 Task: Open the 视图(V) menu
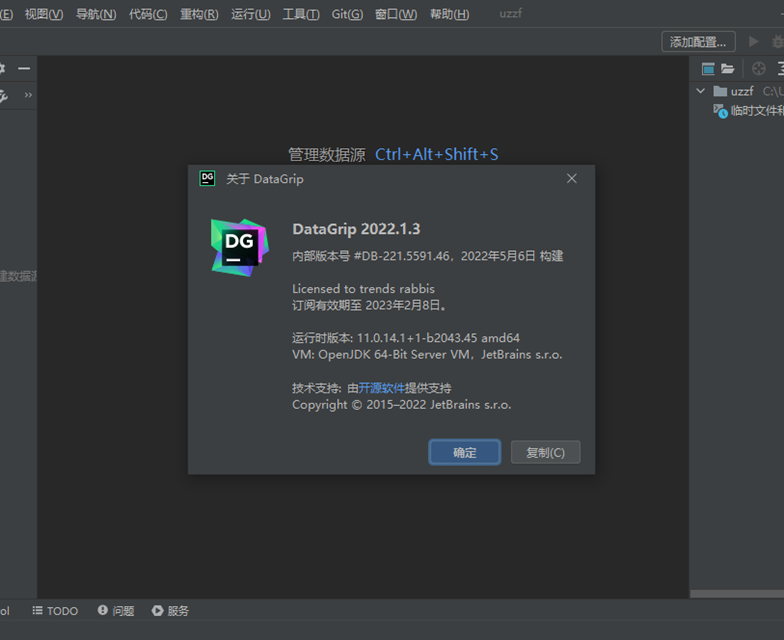44,14
